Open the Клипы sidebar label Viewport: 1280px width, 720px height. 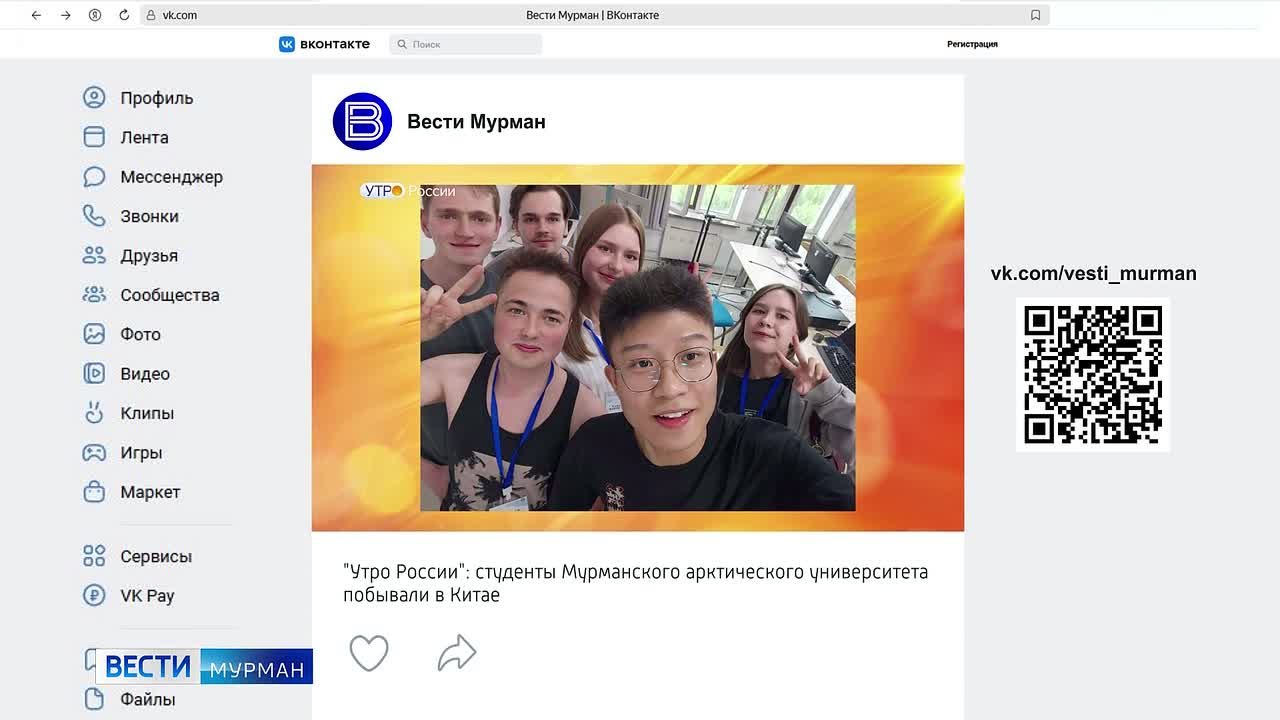pyautogui.click(x=147, y=413)
